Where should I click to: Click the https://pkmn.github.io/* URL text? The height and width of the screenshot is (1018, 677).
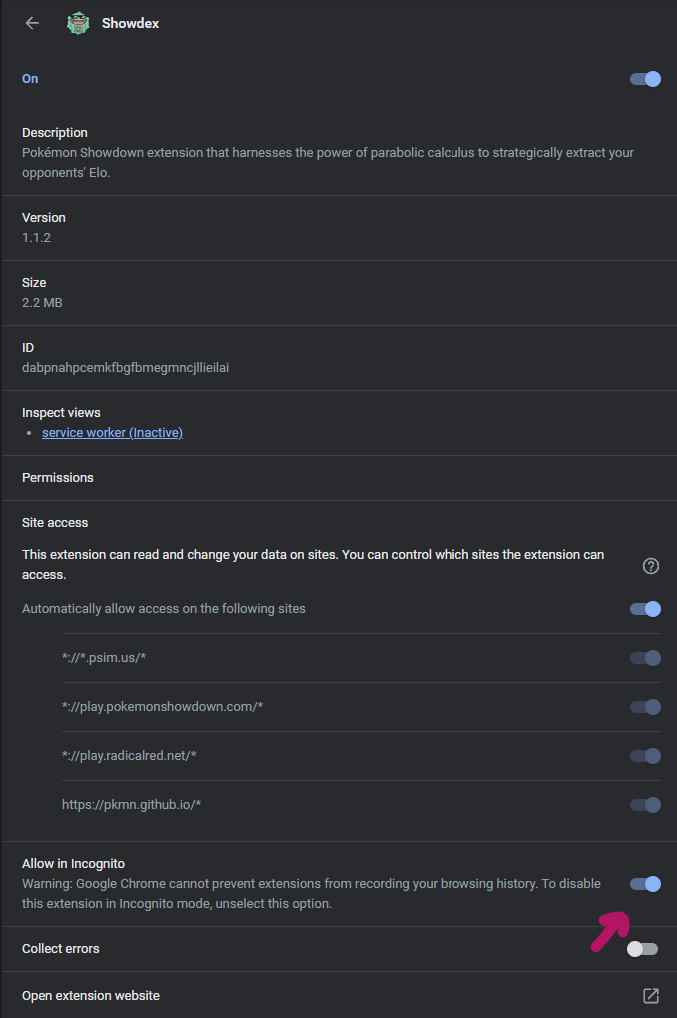click(x=131, y=804)
